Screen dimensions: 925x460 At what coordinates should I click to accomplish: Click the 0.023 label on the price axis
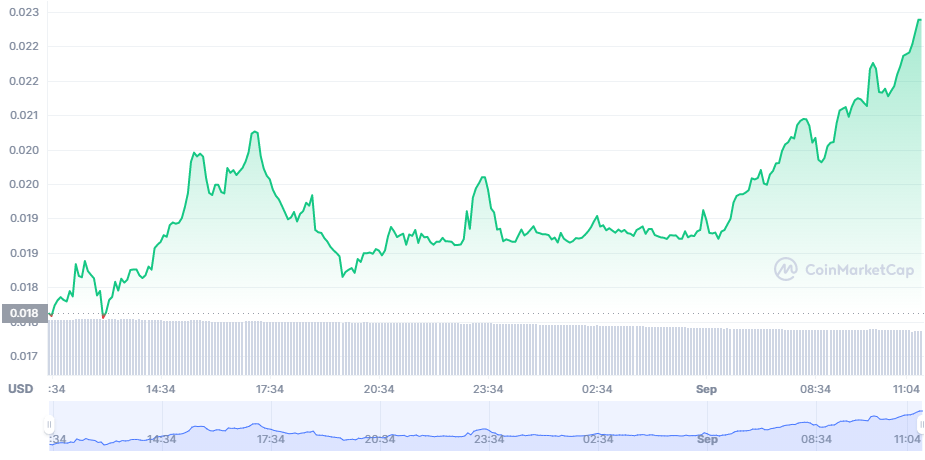point(24,12)
